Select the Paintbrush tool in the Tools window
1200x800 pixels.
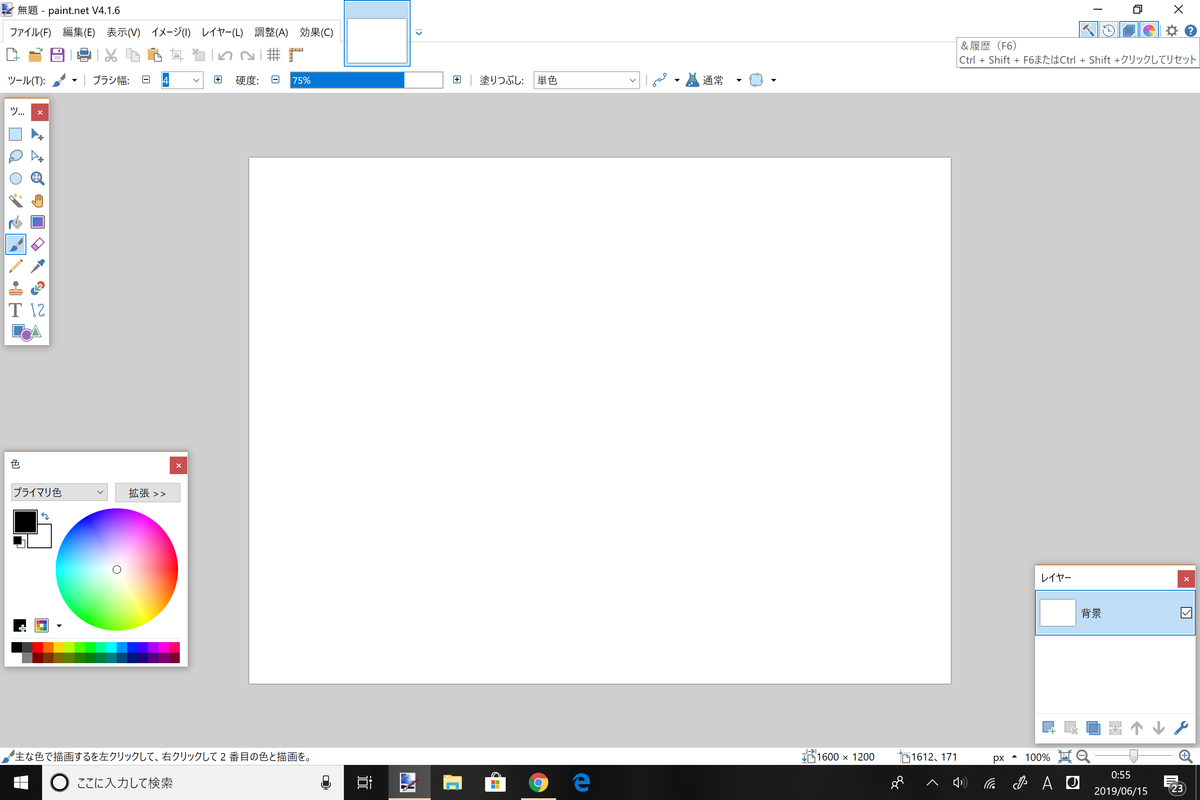16,244
